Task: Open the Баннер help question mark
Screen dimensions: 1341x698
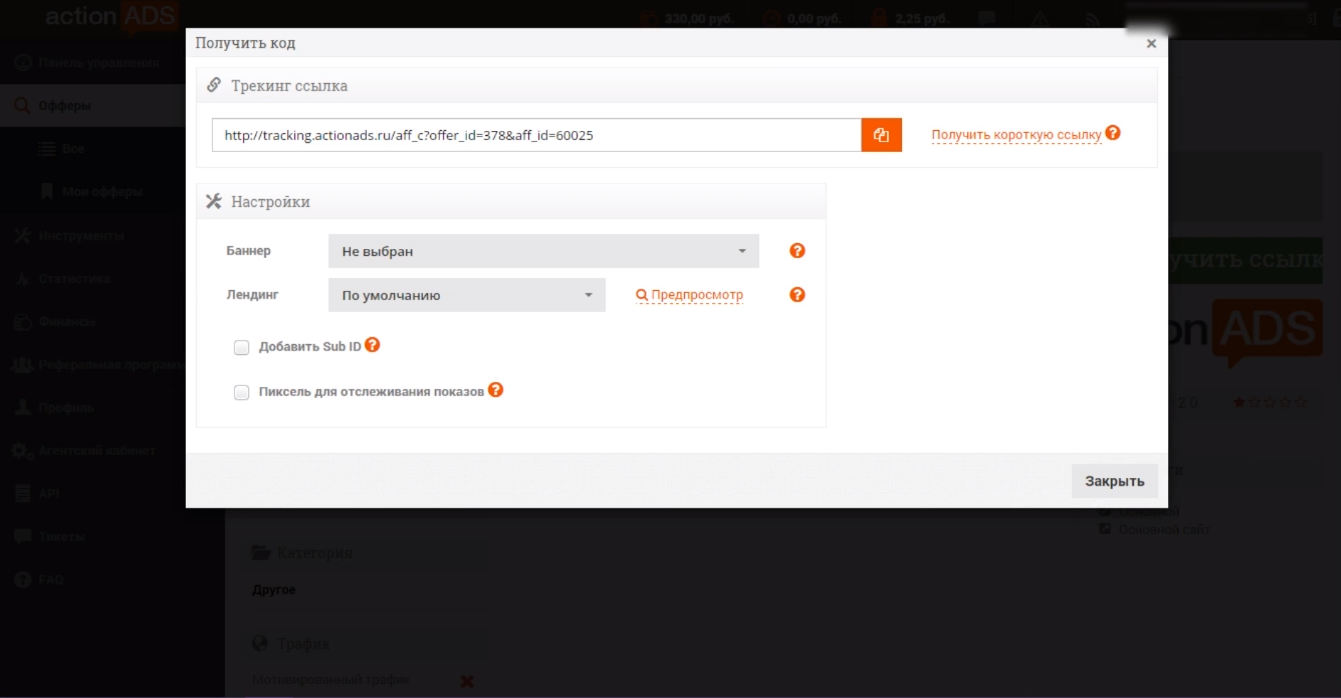Action: (797, 251)
